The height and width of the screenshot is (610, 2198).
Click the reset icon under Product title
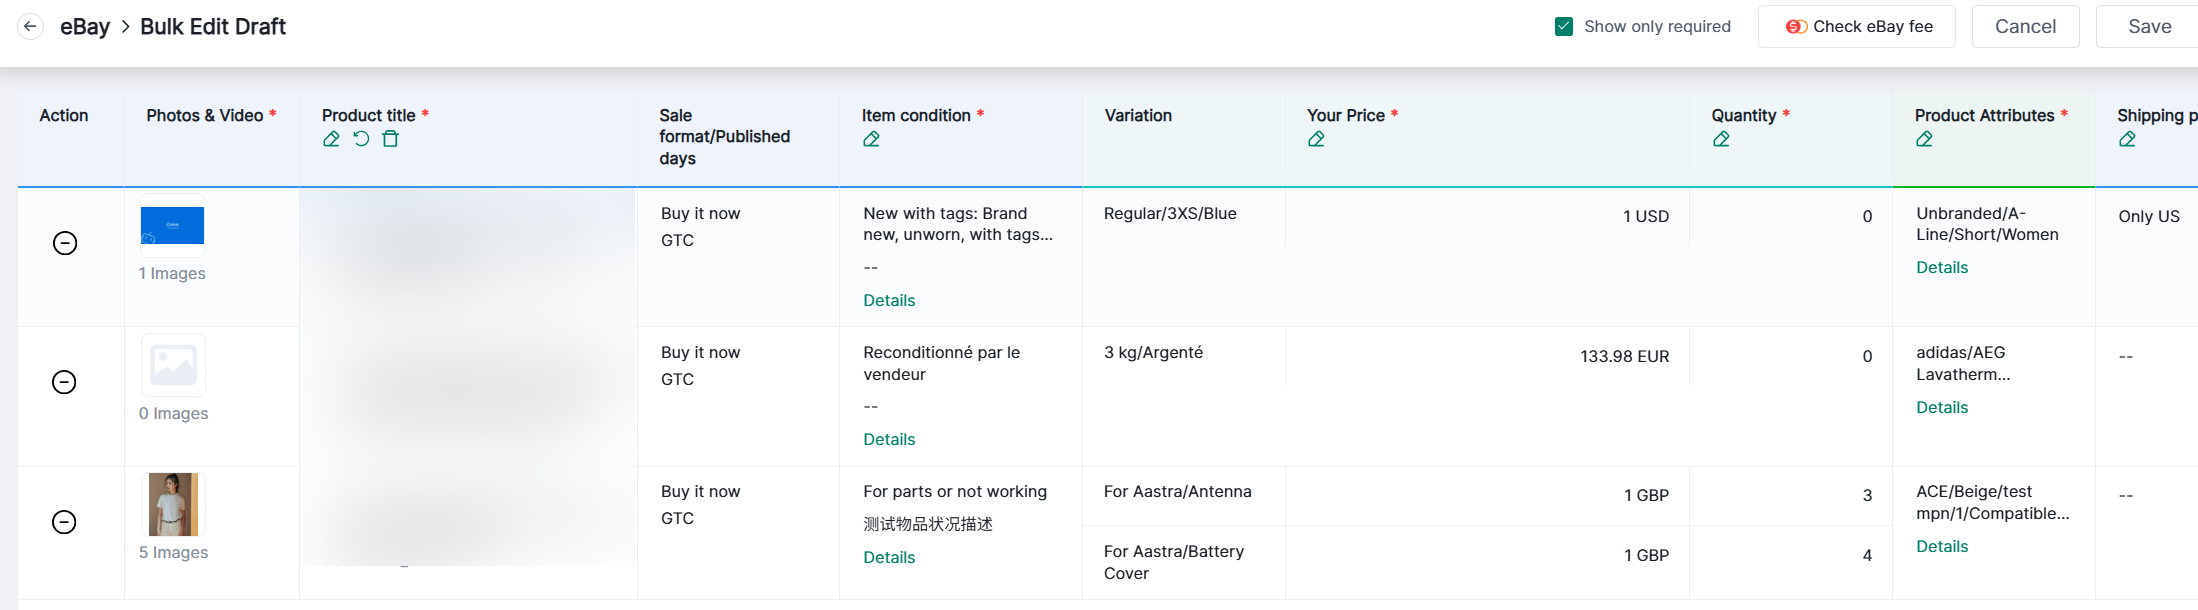361,139
